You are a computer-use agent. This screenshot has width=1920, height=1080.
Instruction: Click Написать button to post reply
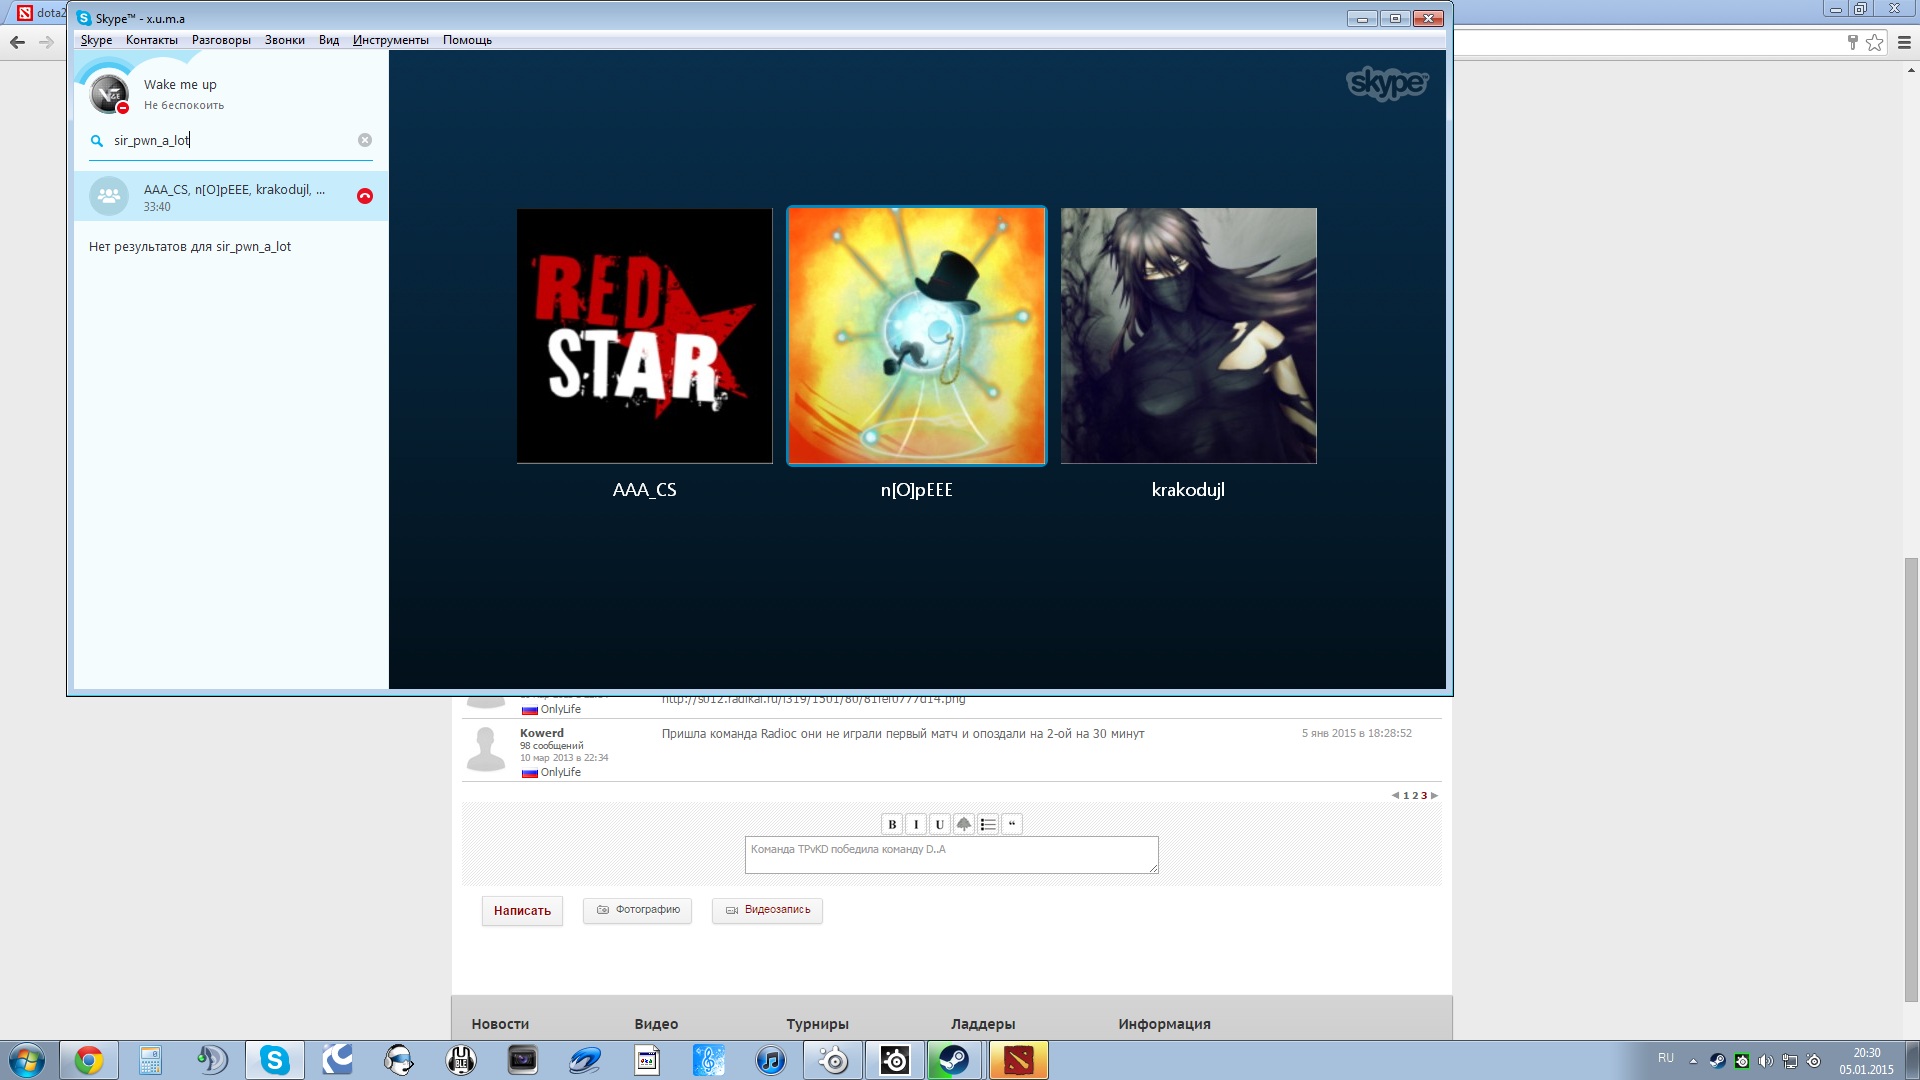click(522, 911)
